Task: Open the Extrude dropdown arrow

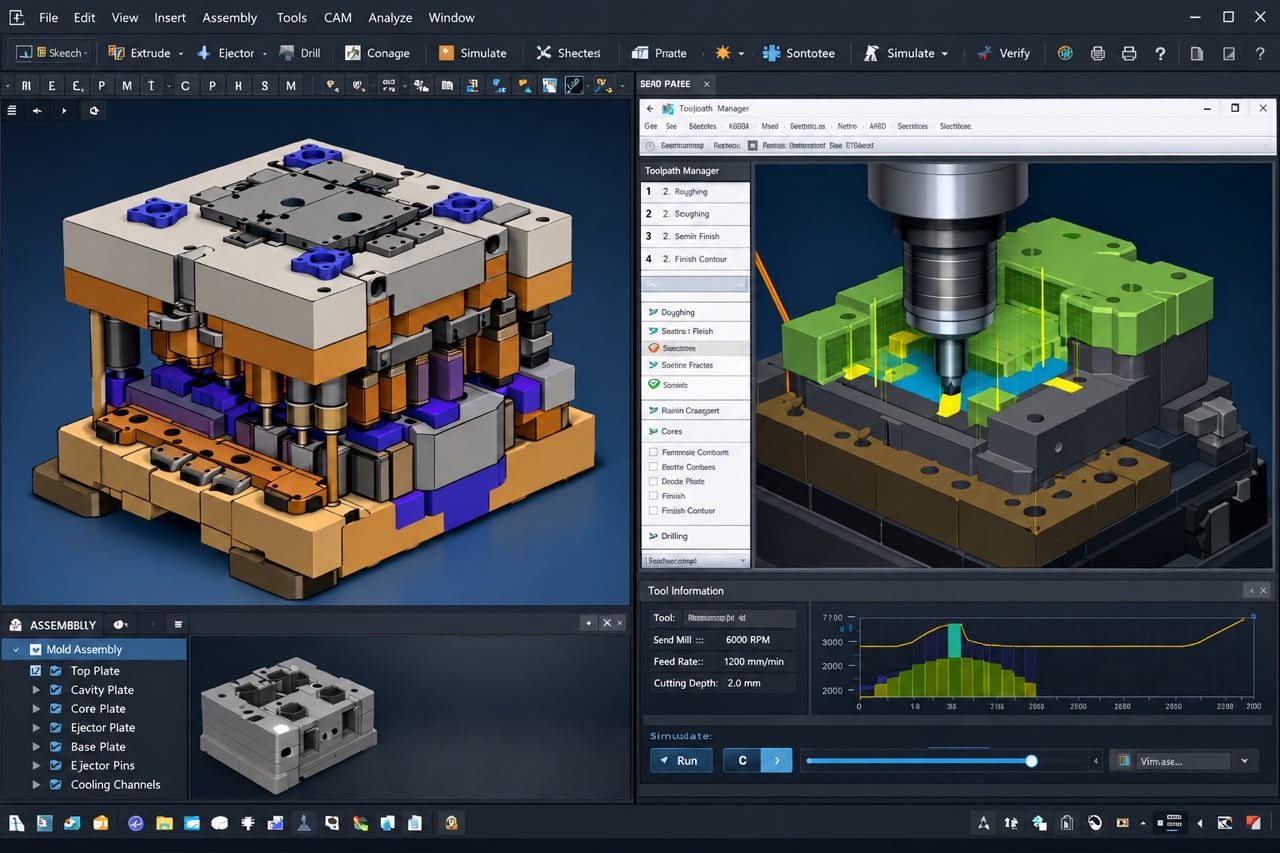Action: 180,54
